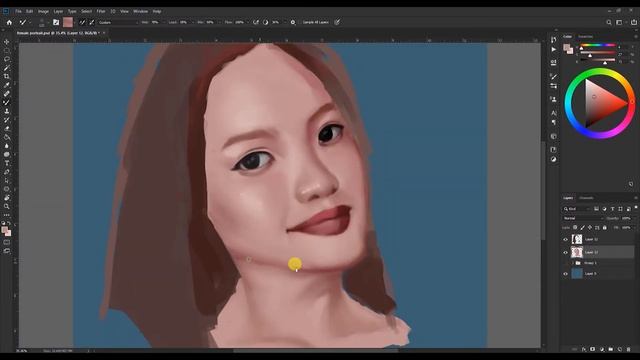Open the Paragraph panel icon in dock
Screen dimensions: 640x360
(553, 122)
